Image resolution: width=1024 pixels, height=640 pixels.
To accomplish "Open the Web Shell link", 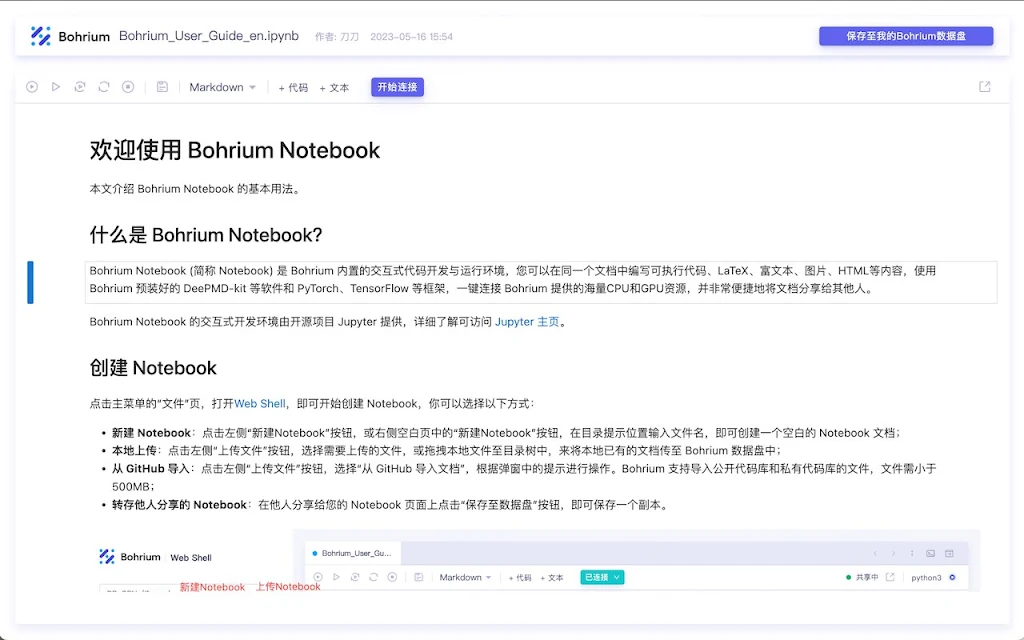I will point(260,404).
